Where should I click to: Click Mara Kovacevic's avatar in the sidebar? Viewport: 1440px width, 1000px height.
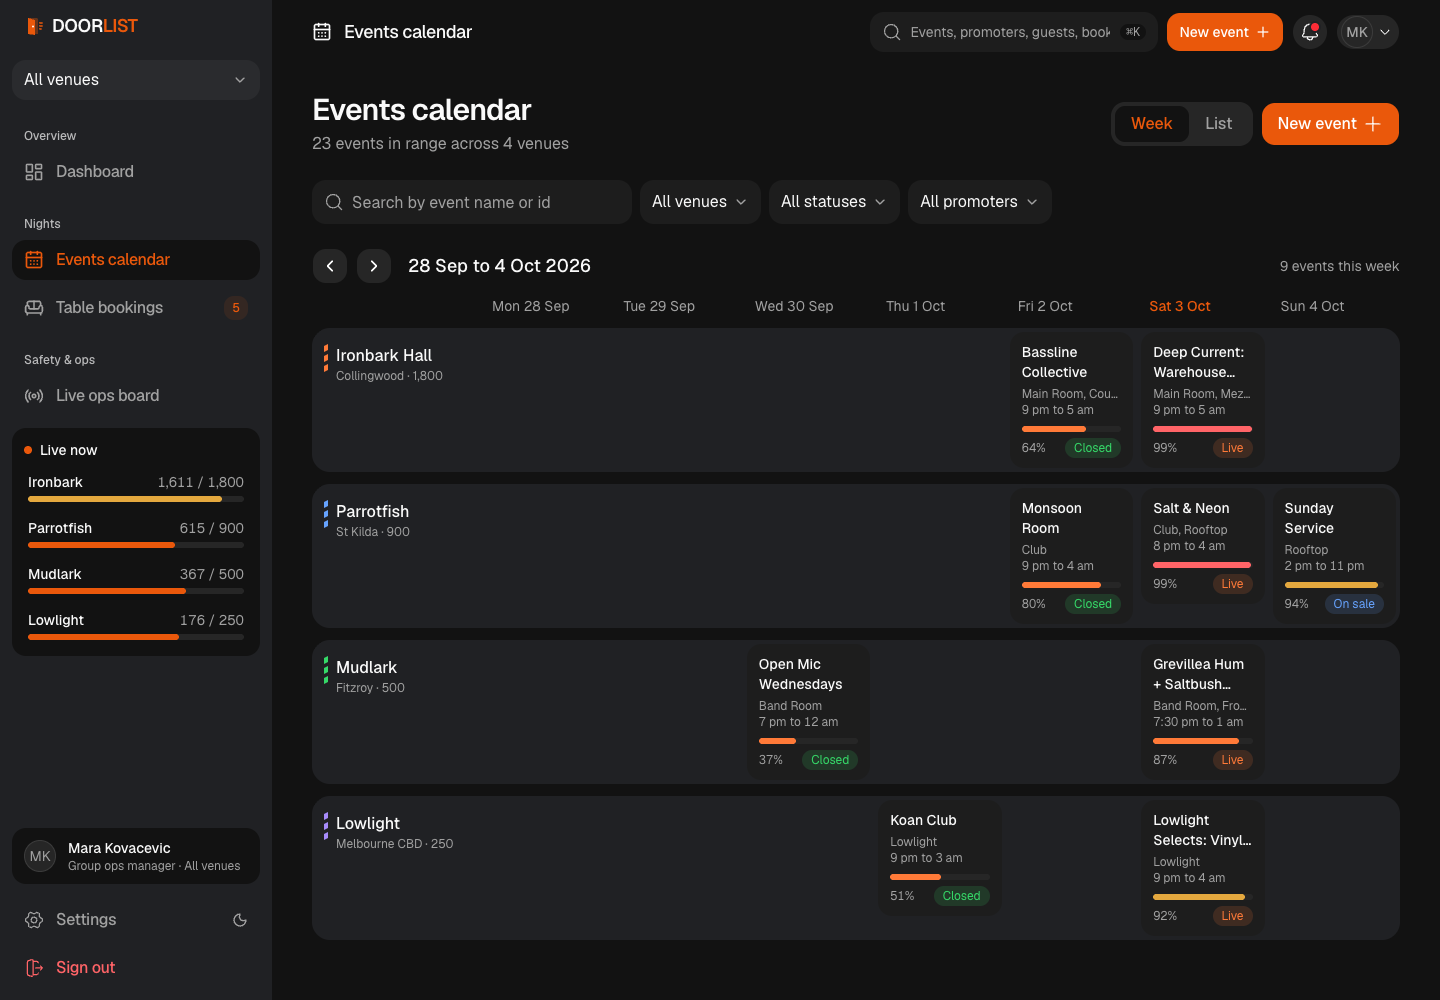tap(40, 856)
